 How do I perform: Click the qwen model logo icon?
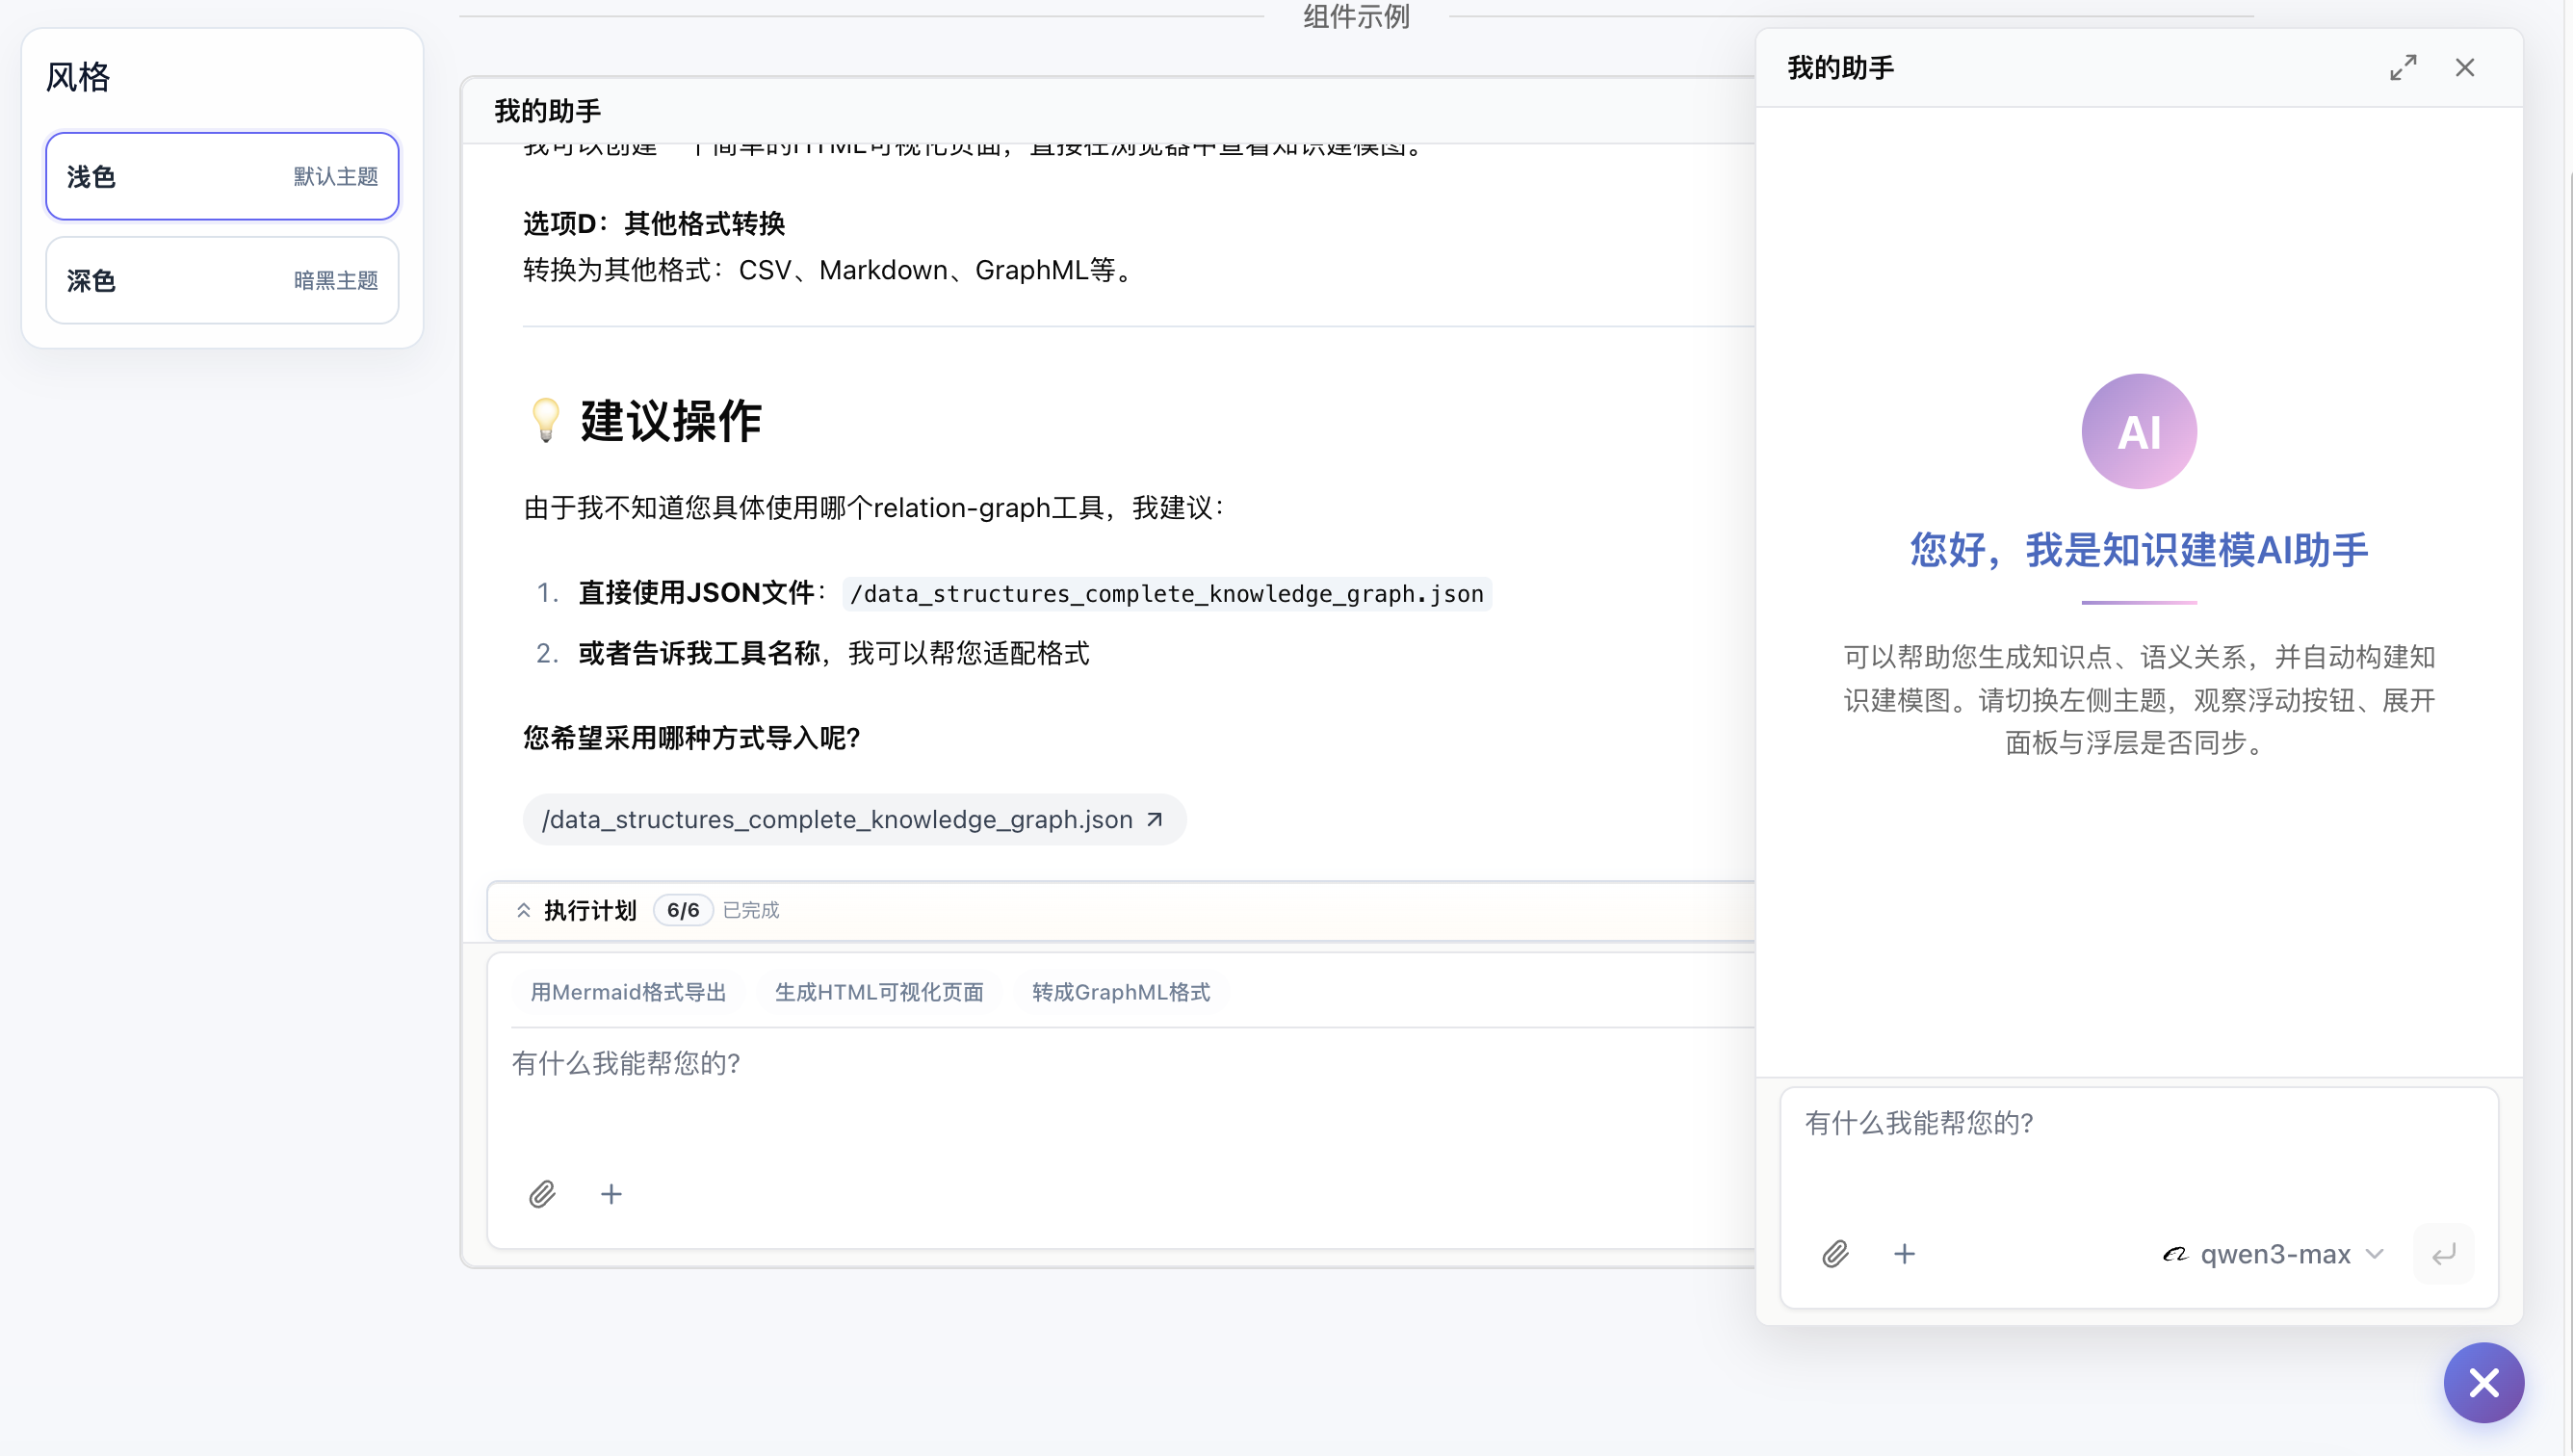pyautogui.click(x=2174, y=1254)
